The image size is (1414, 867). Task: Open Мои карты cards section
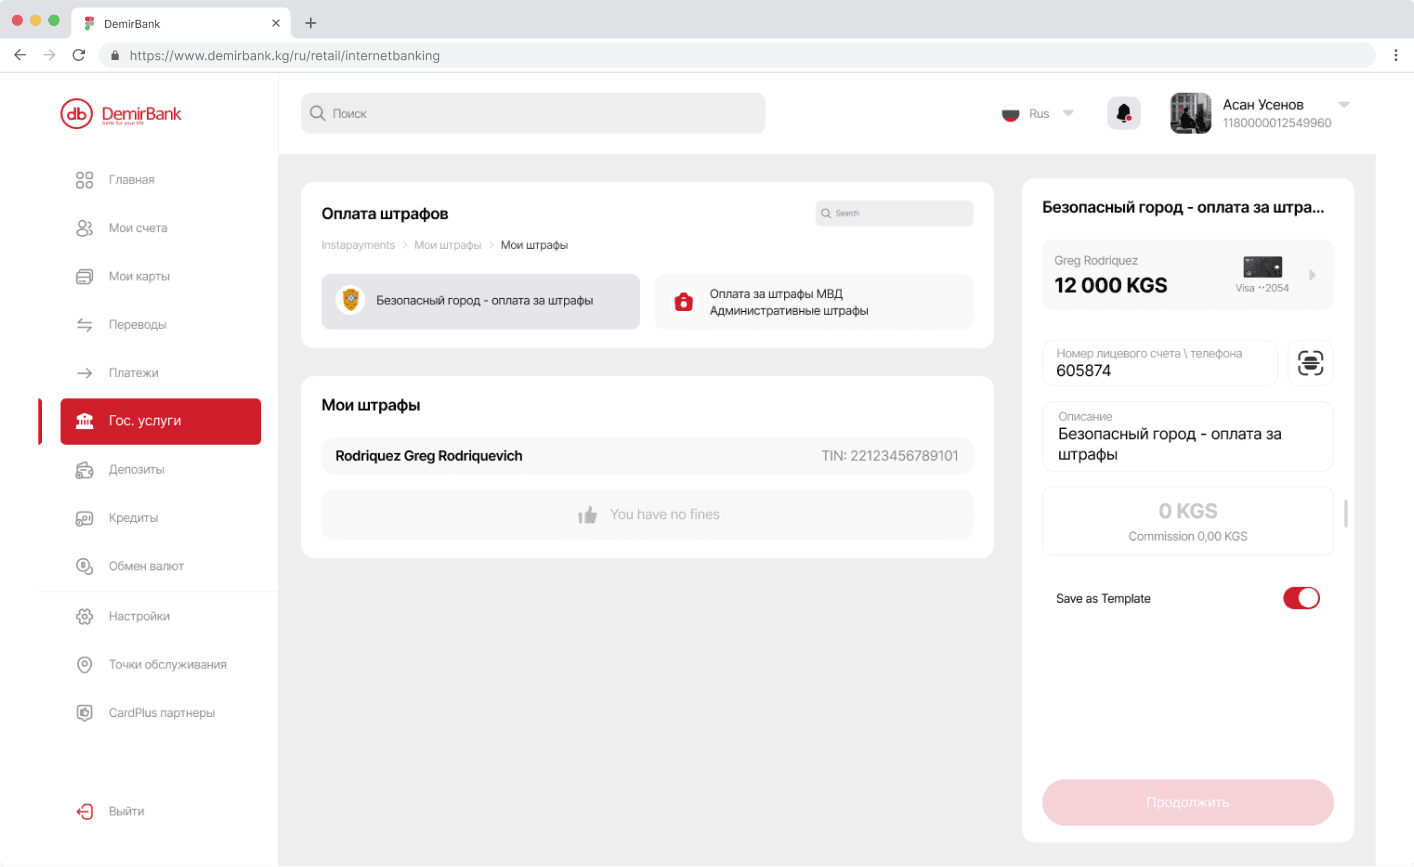[x=139, y=276]
